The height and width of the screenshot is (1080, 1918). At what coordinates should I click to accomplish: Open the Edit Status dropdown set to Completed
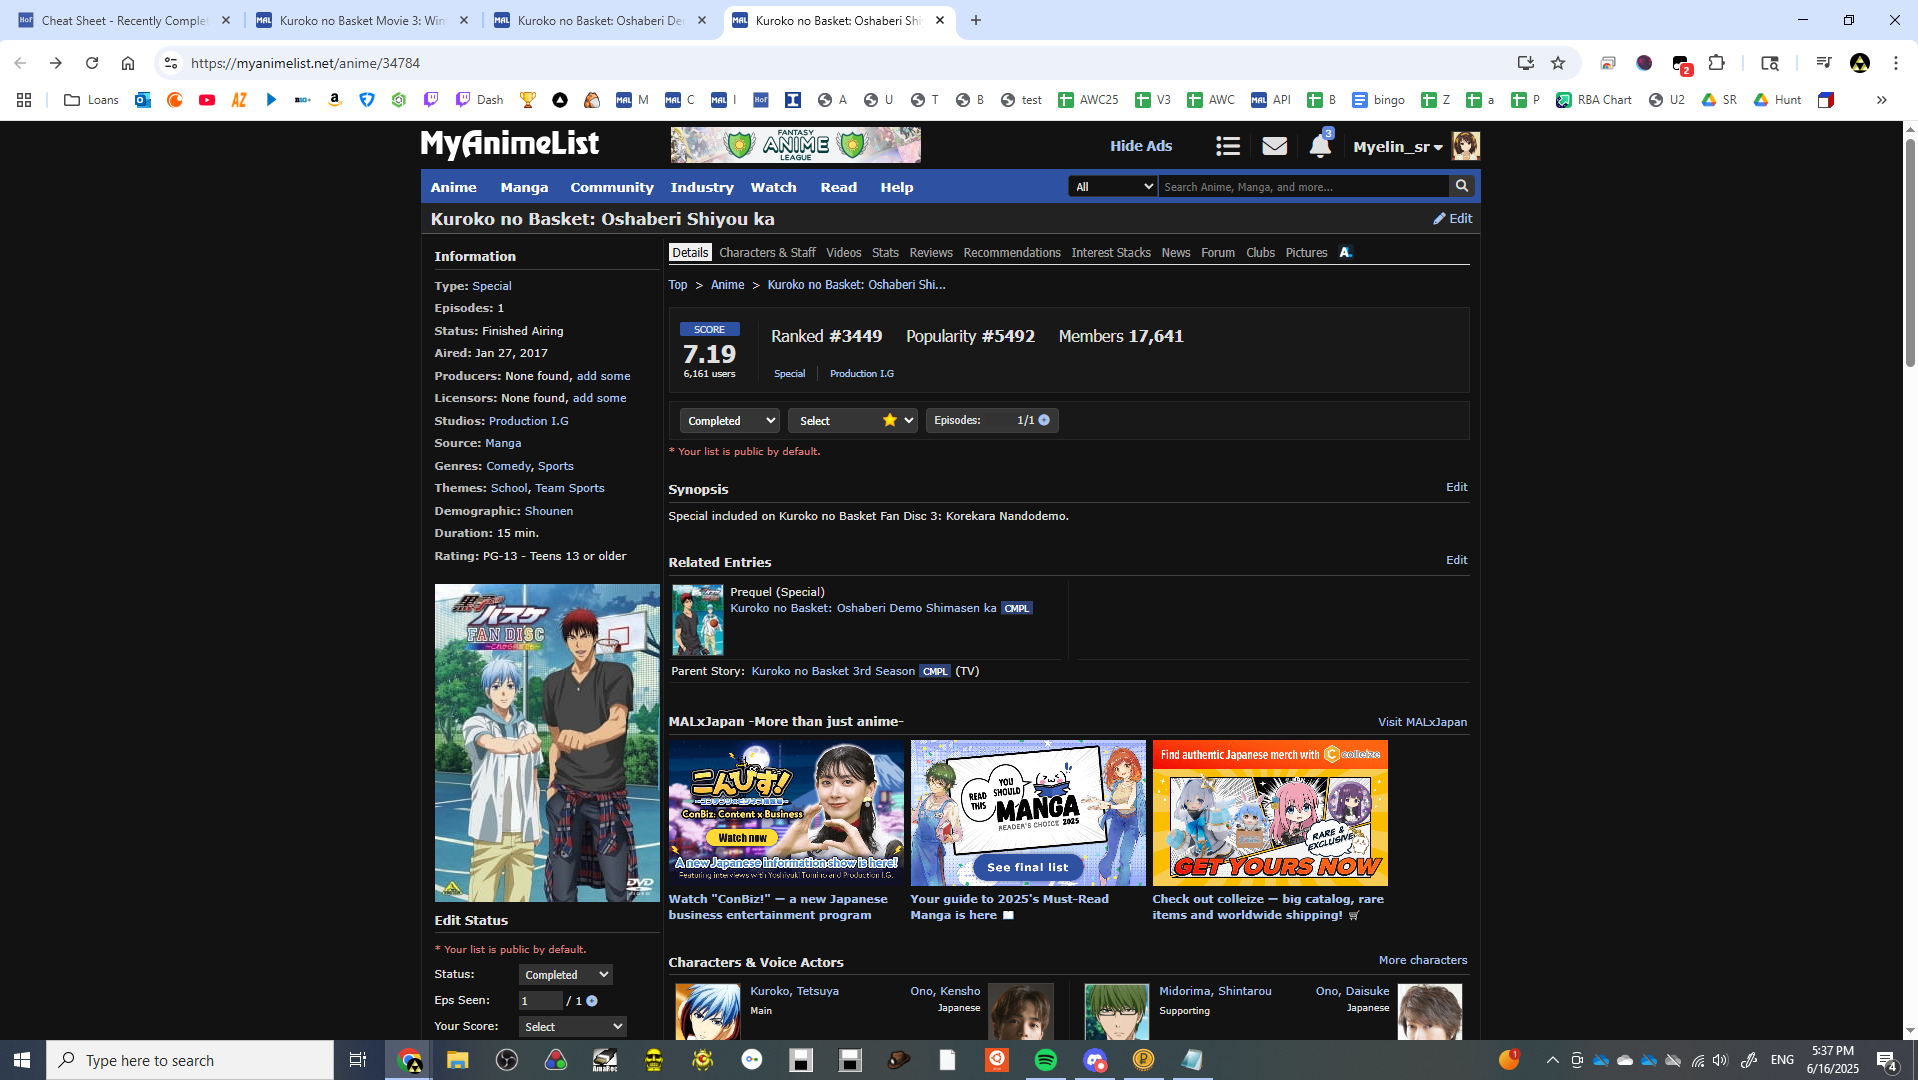pyautogui.click(x=566, y=975)
